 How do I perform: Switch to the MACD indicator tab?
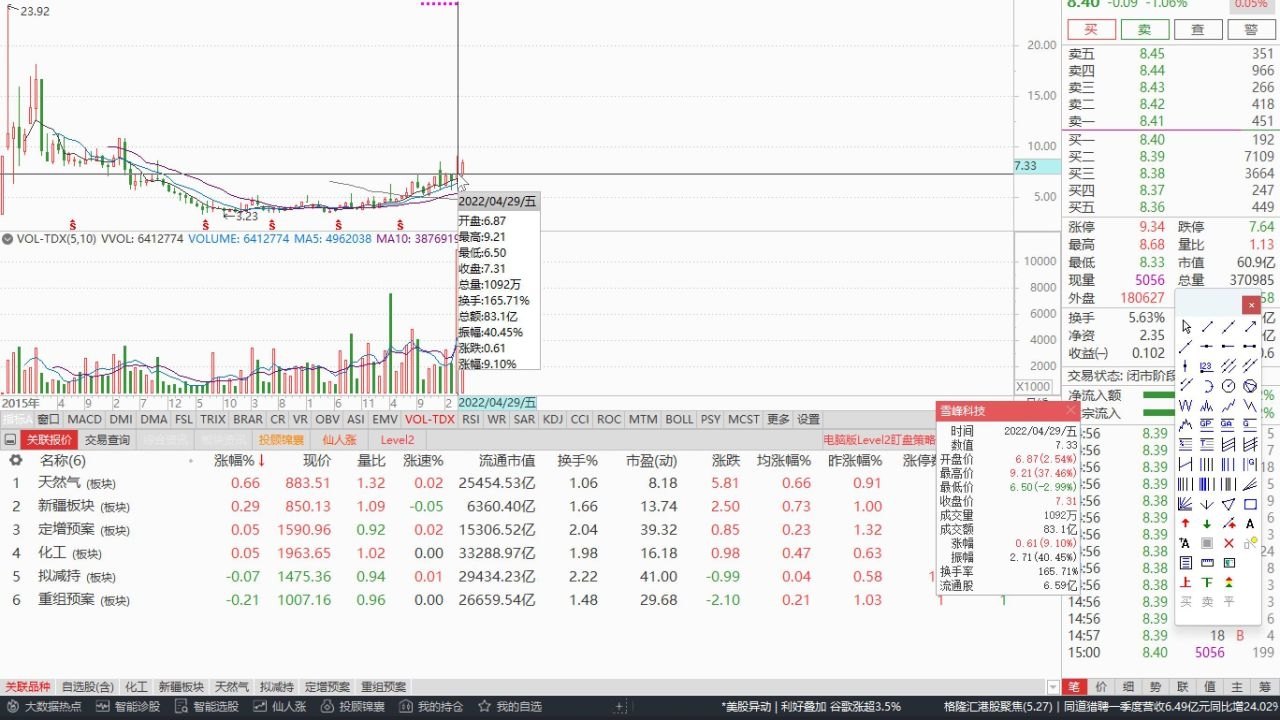85,420
